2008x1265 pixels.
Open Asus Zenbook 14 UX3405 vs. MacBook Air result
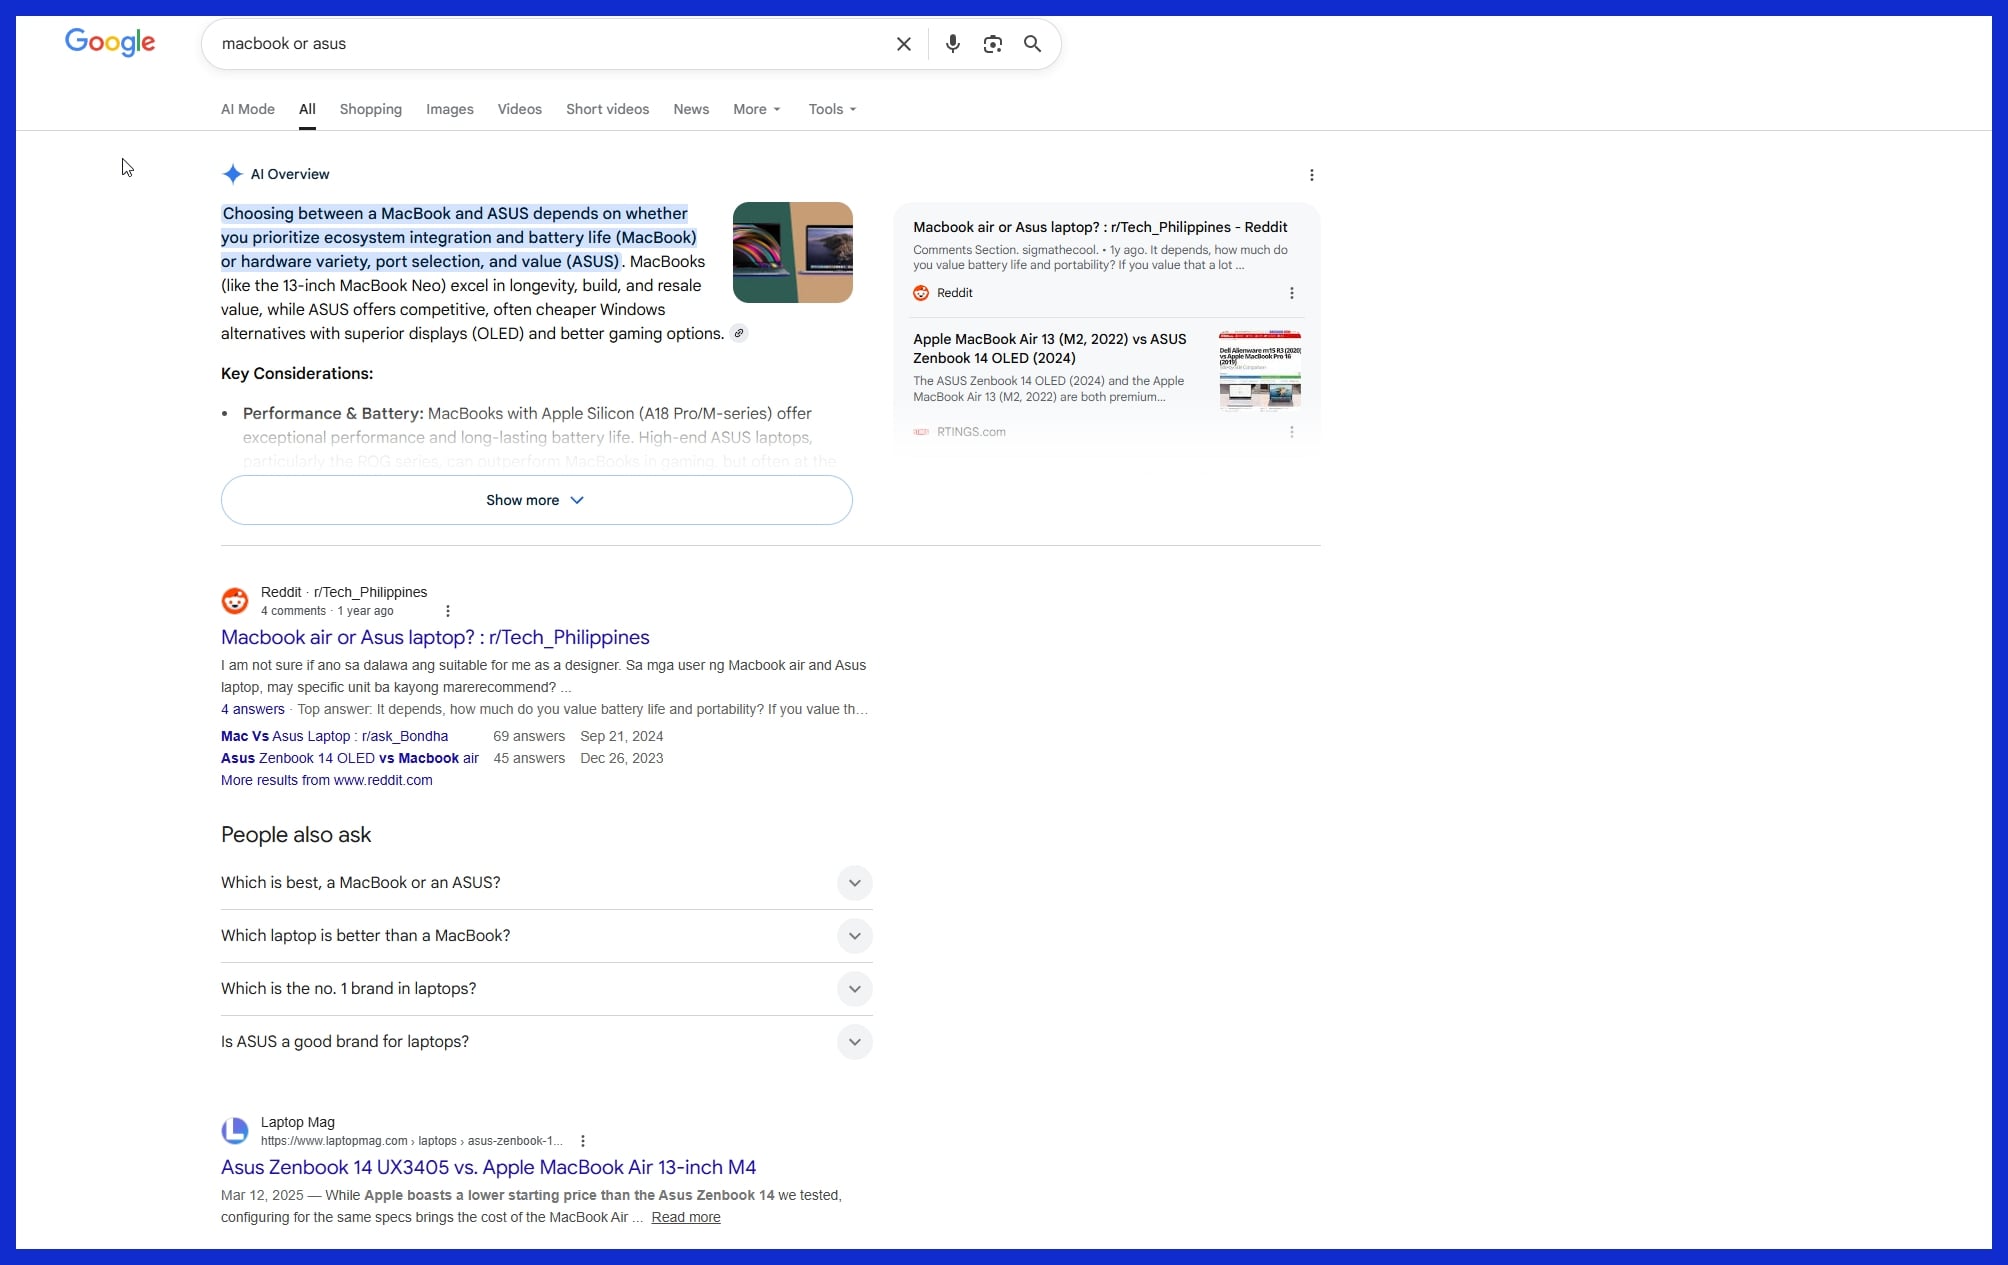(488, 1167)
